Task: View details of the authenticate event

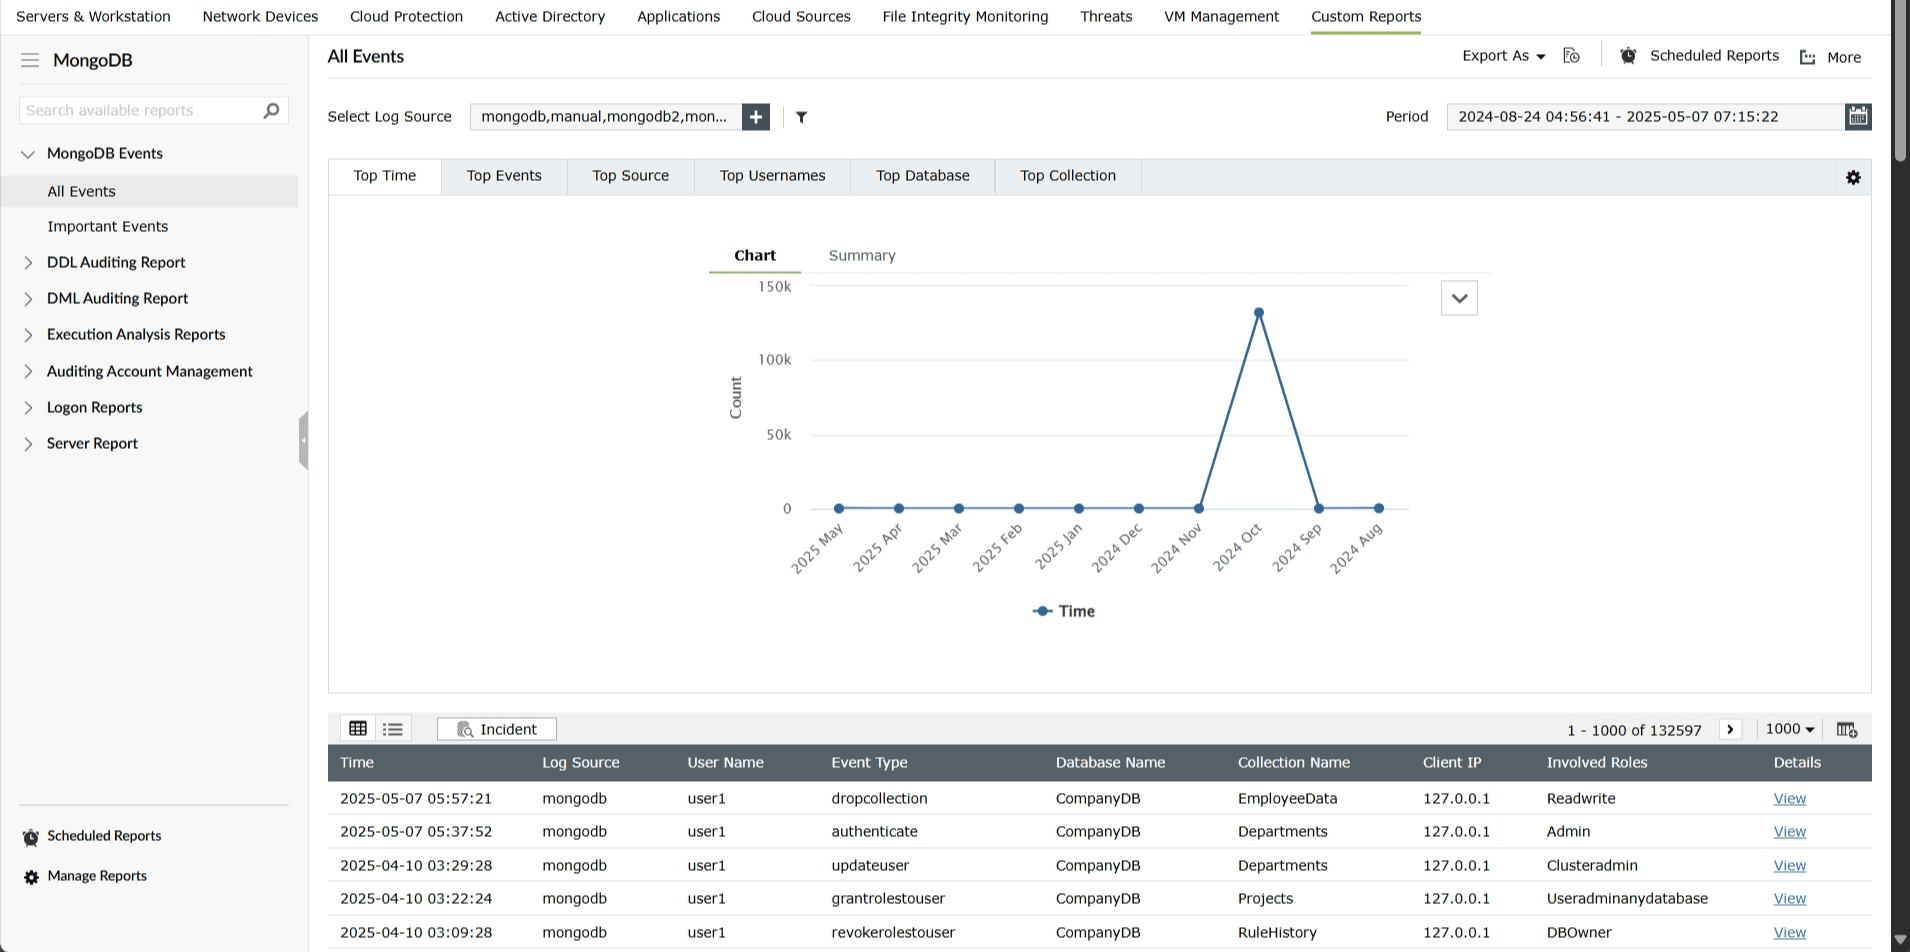Action: click(1789, 831)
